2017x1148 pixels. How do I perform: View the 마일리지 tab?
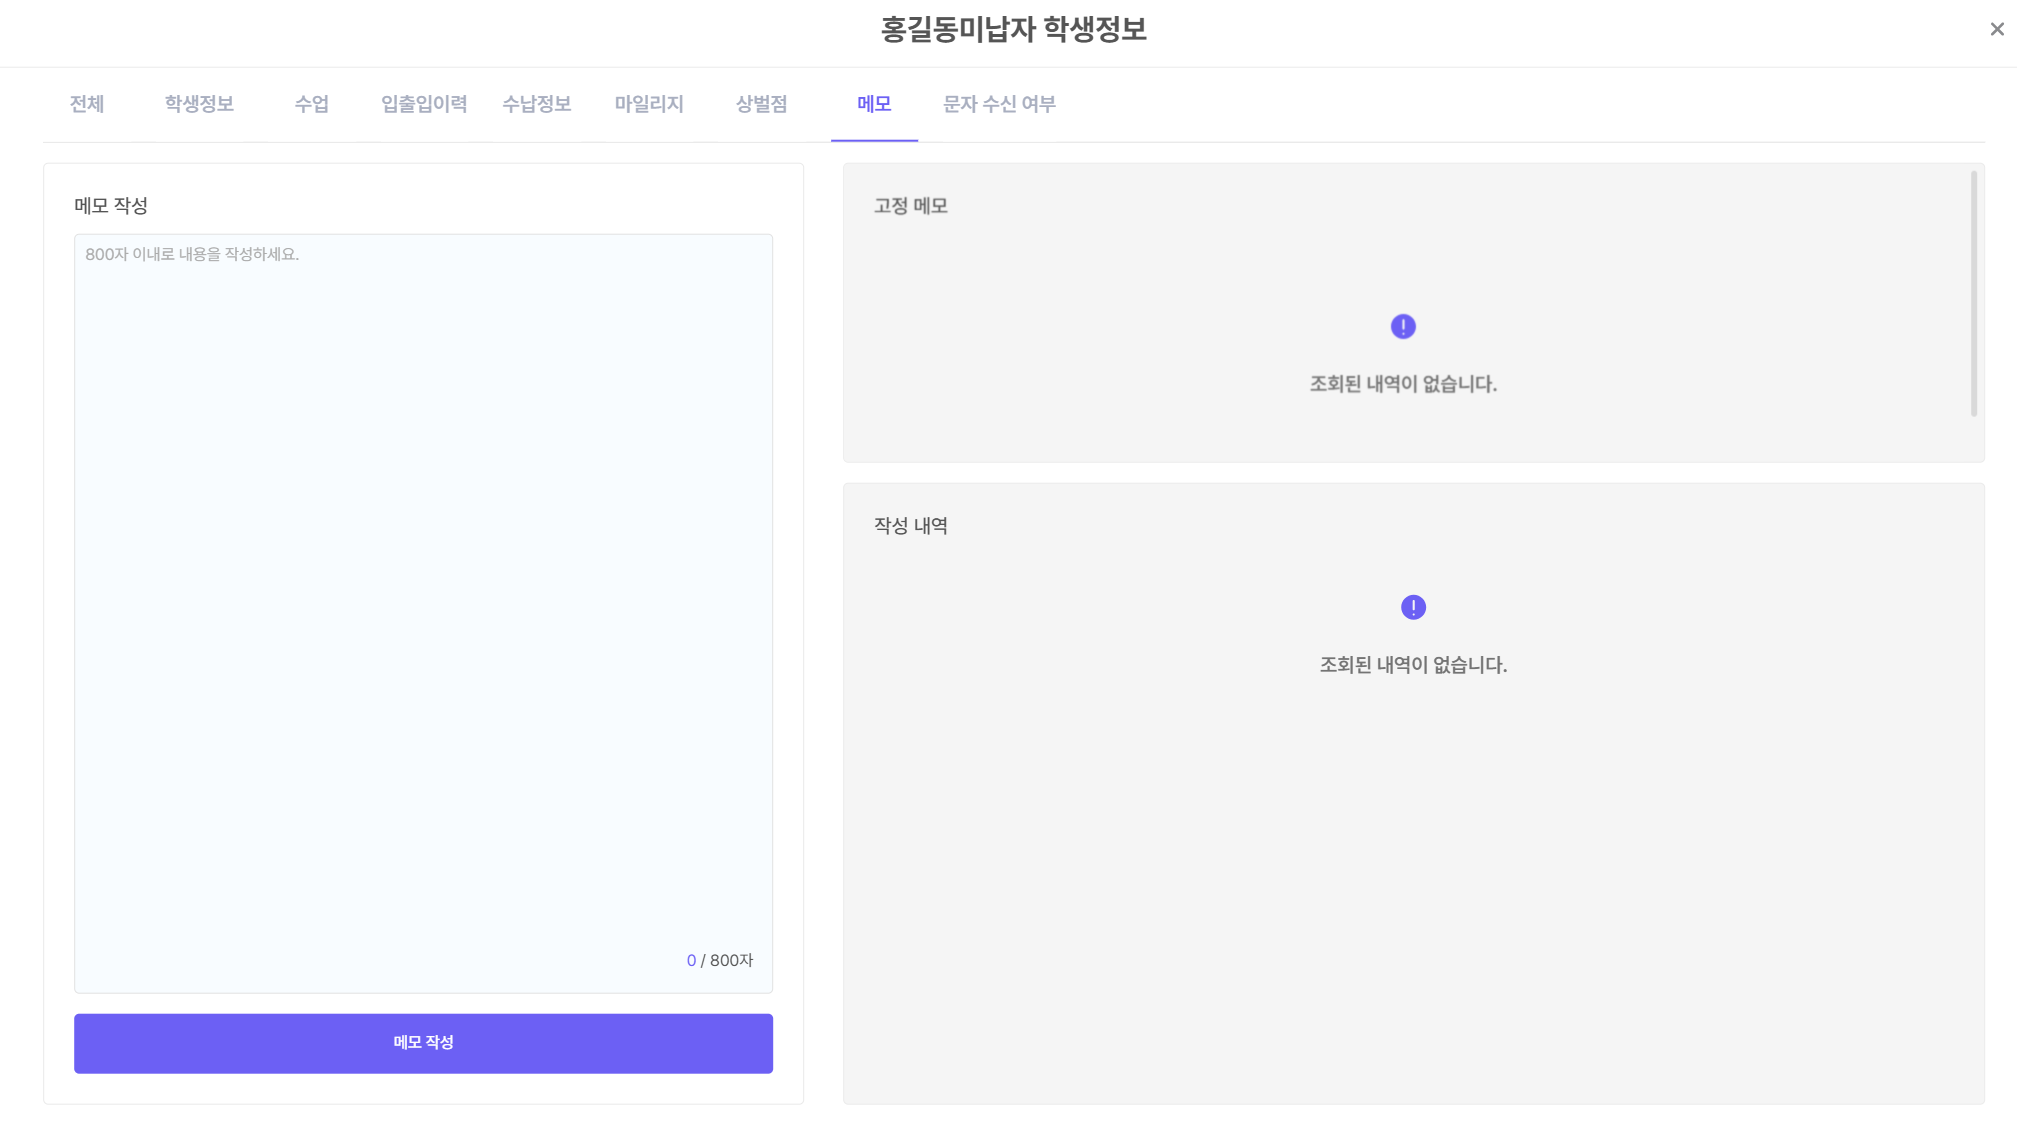point(649,104)
